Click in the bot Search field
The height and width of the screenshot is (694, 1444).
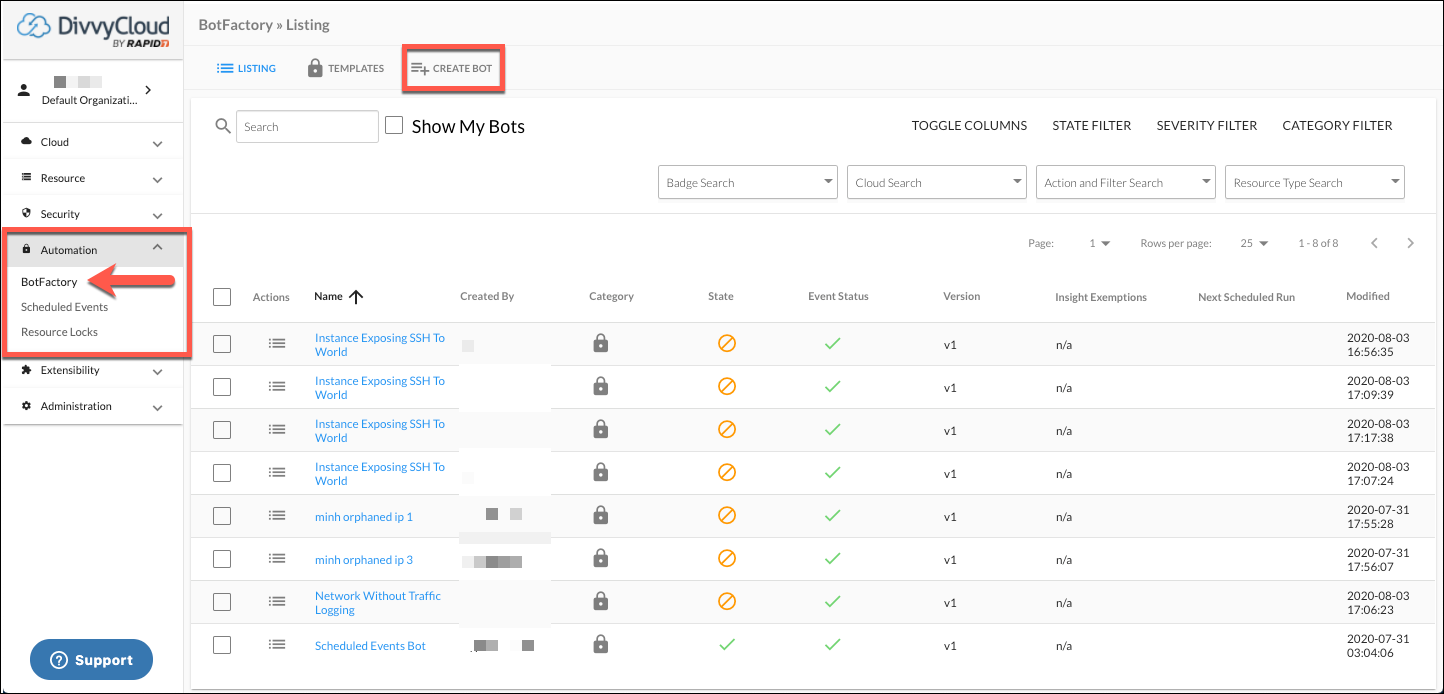coord(307,127)
